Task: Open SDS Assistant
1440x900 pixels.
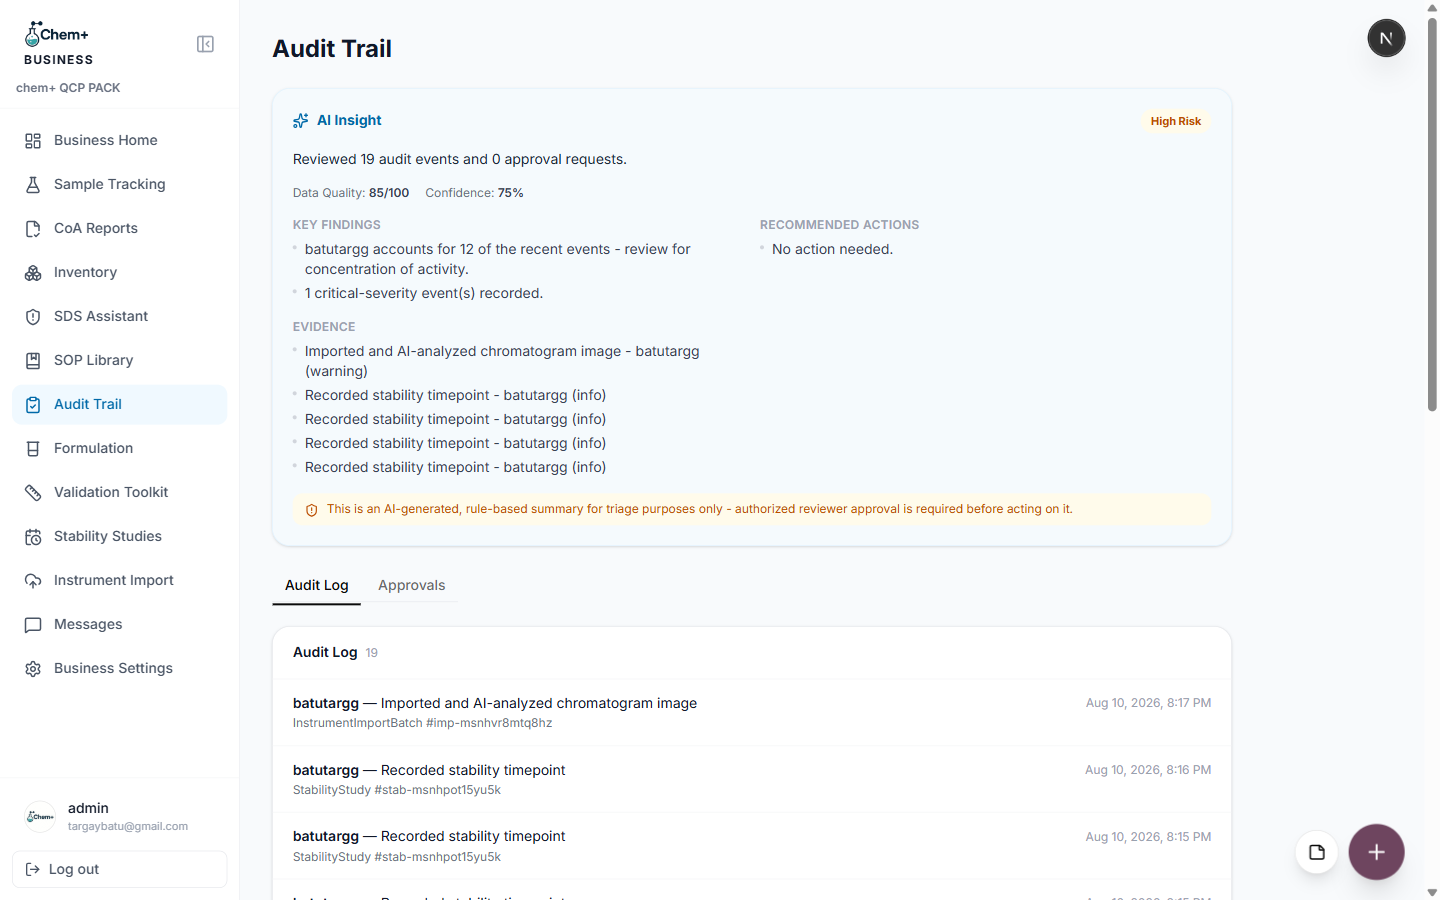Action: (120, 317)
